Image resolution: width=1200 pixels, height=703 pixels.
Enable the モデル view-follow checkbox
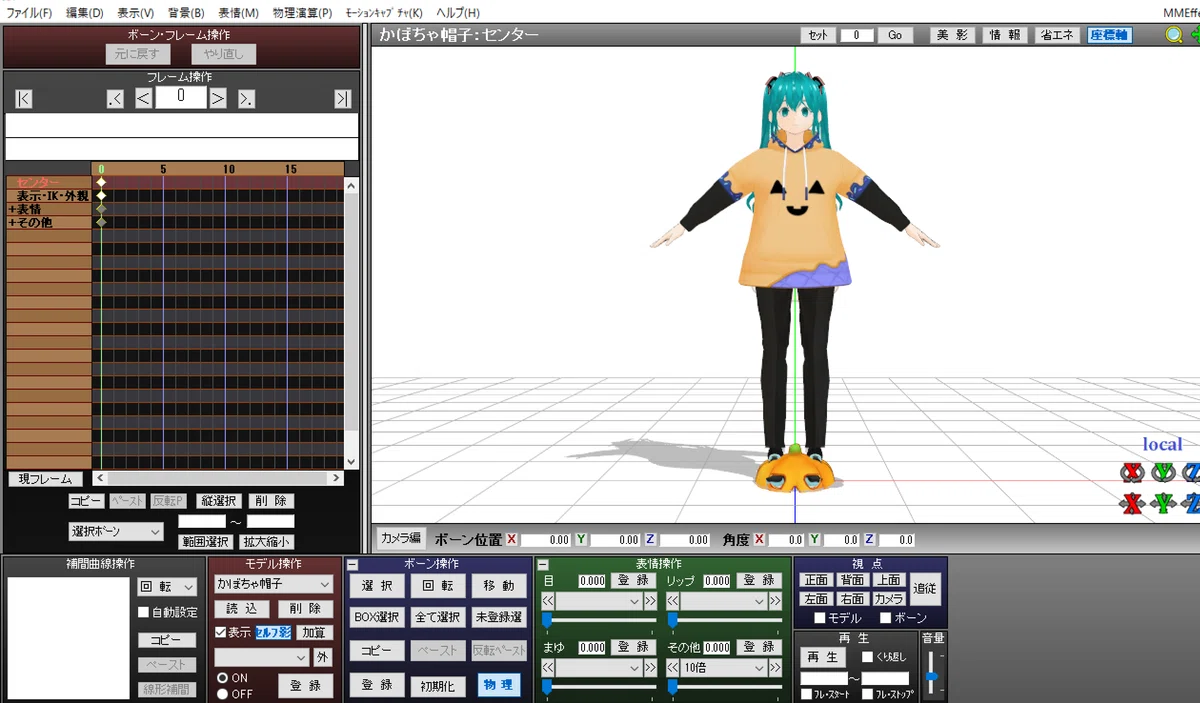pos(820,618)
